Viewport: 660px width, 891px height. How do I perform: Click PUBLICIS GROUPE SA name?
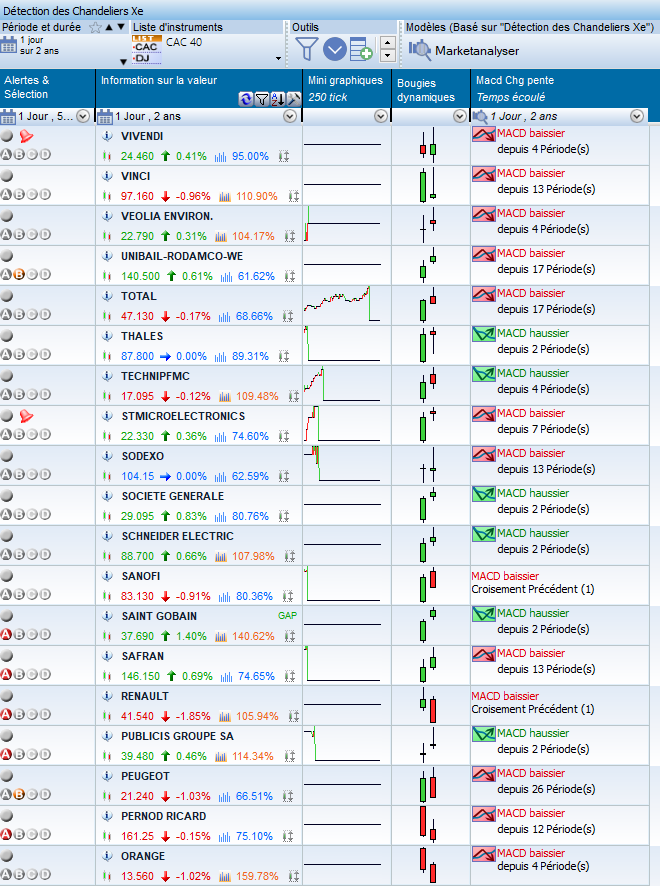[x=177, y=736]
